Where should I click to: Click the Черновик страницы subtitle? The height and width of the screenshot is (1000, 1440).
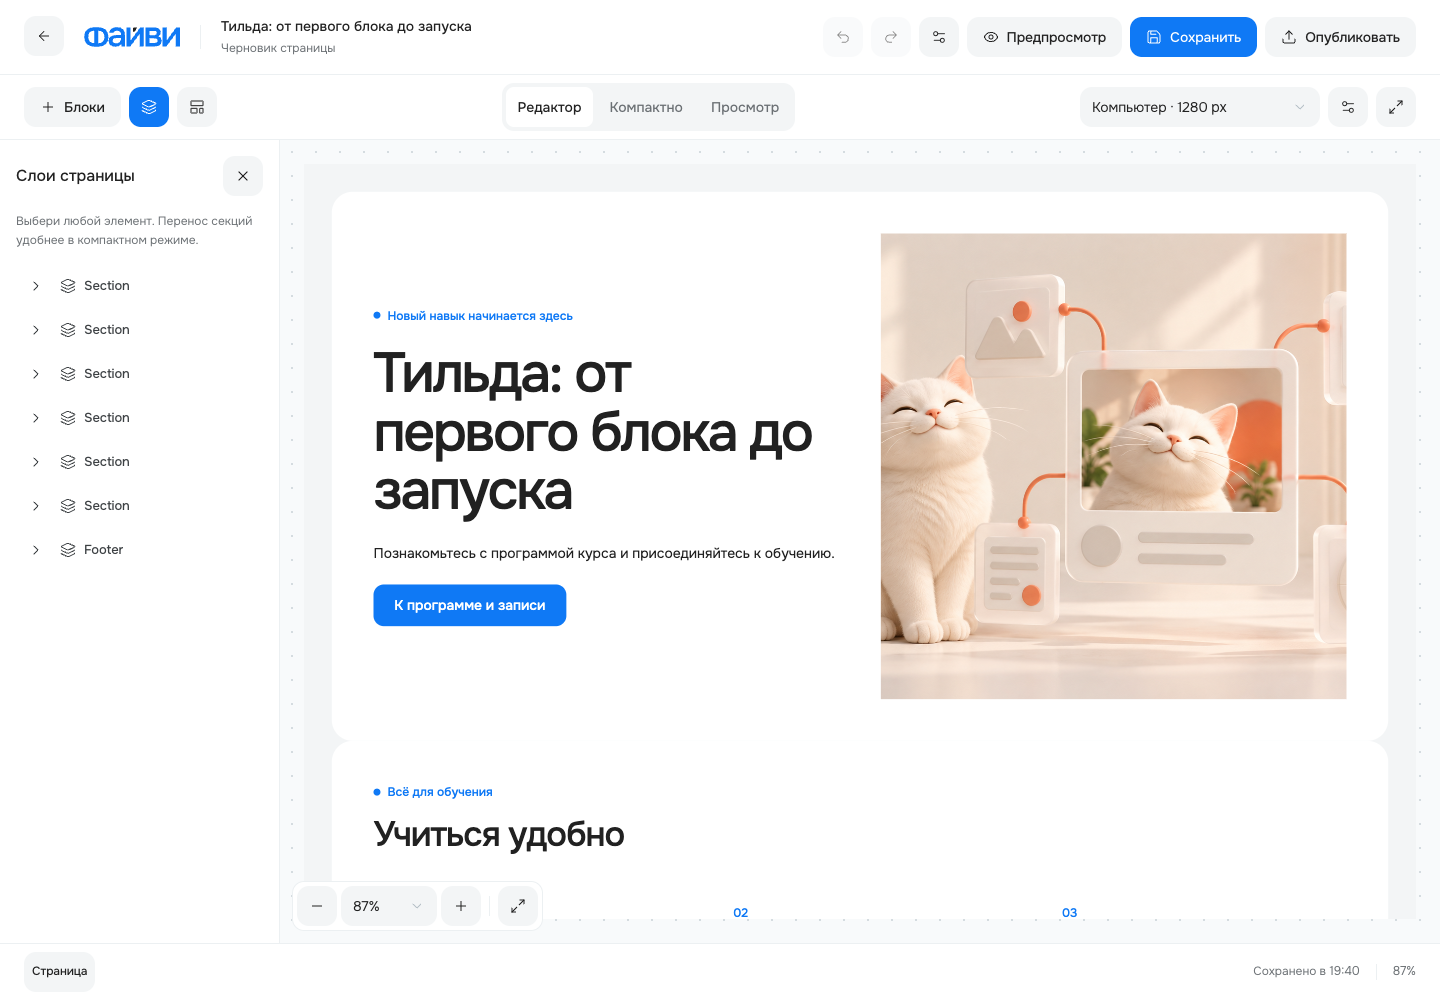point(278,48)
